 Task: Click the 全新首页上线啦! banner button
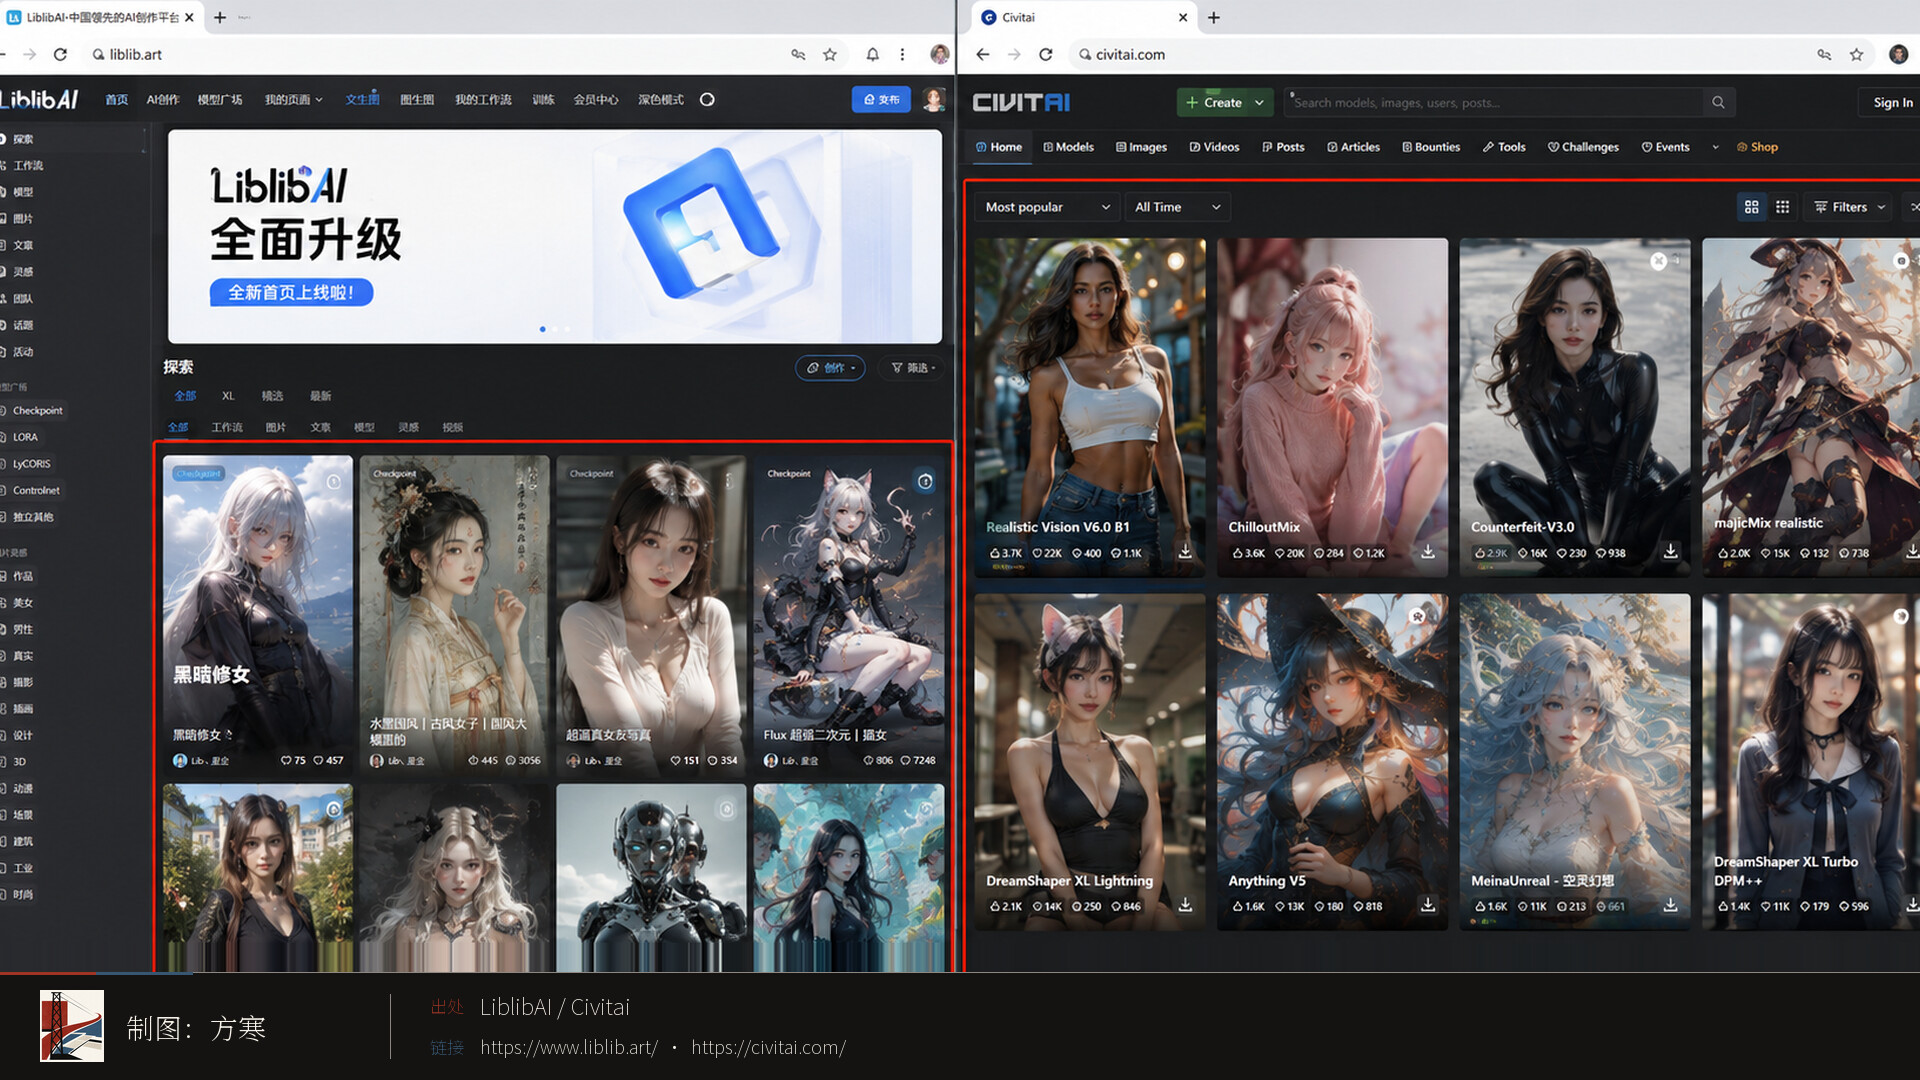tap(291, 292)
